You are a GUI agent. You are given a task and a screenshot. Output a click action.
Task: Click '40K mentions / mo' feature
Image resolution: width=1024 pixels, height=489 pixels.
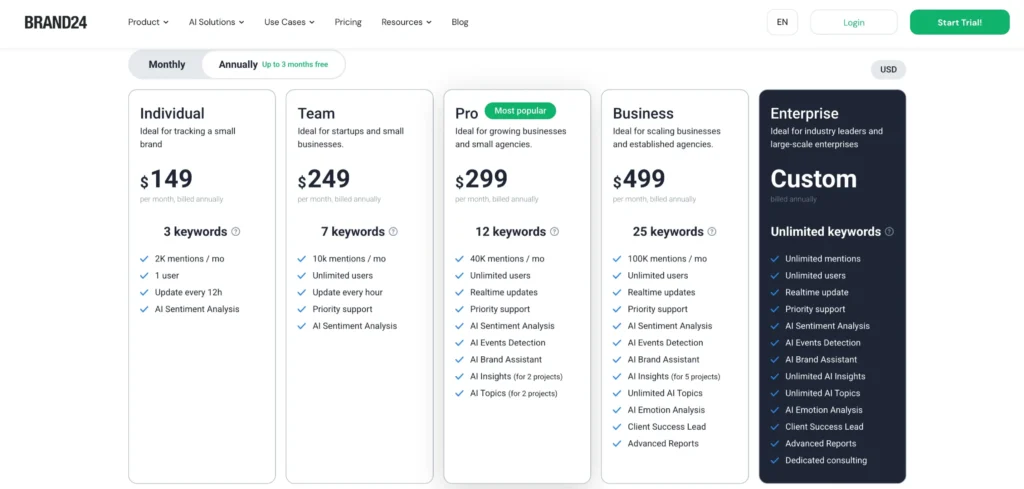point(507,259)
